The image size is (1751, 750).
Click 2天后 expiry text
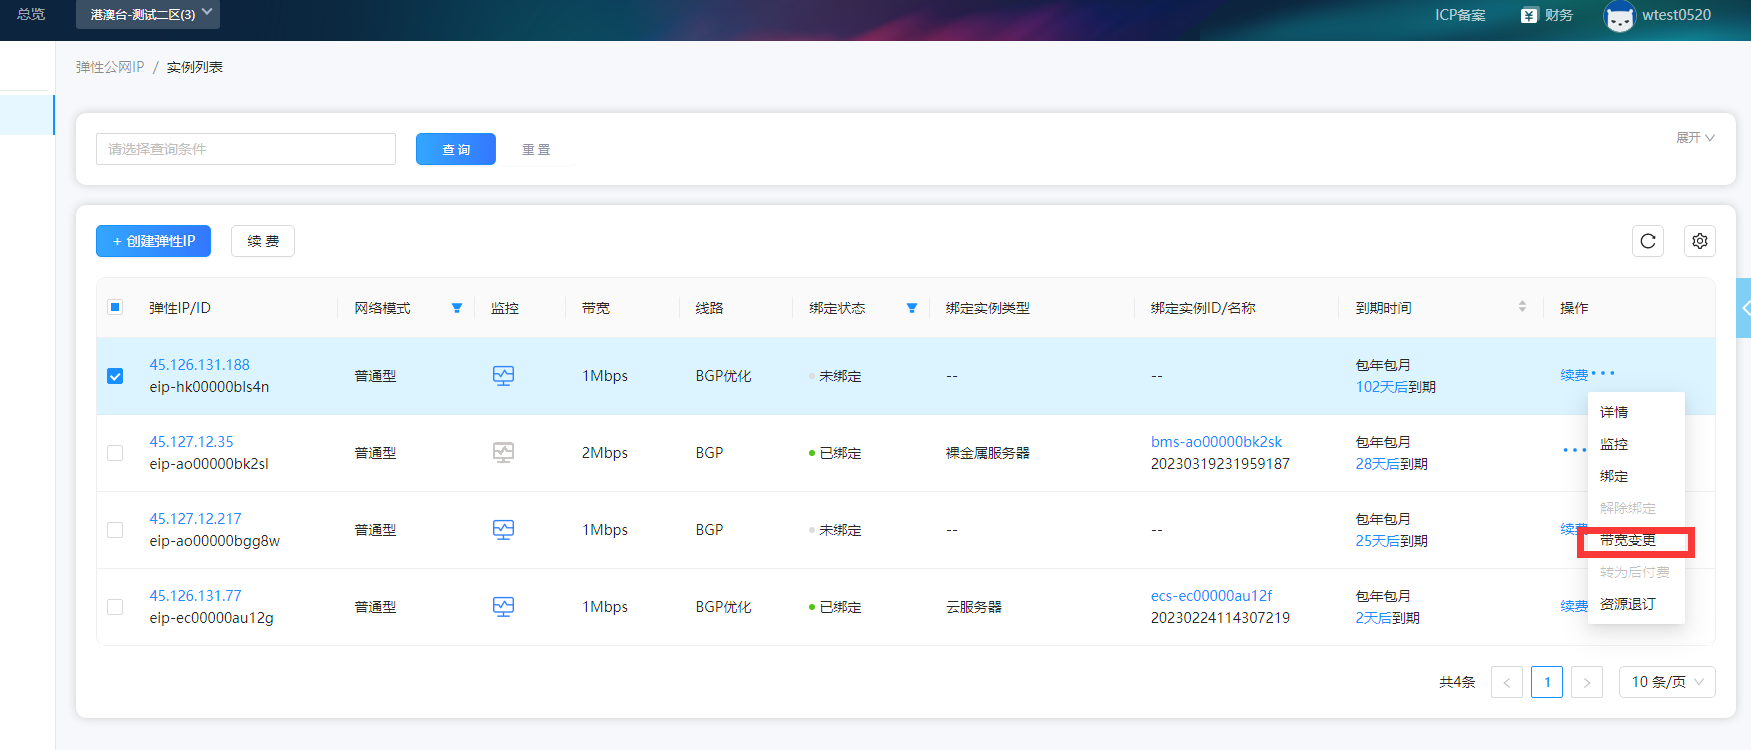[1373, 618]
